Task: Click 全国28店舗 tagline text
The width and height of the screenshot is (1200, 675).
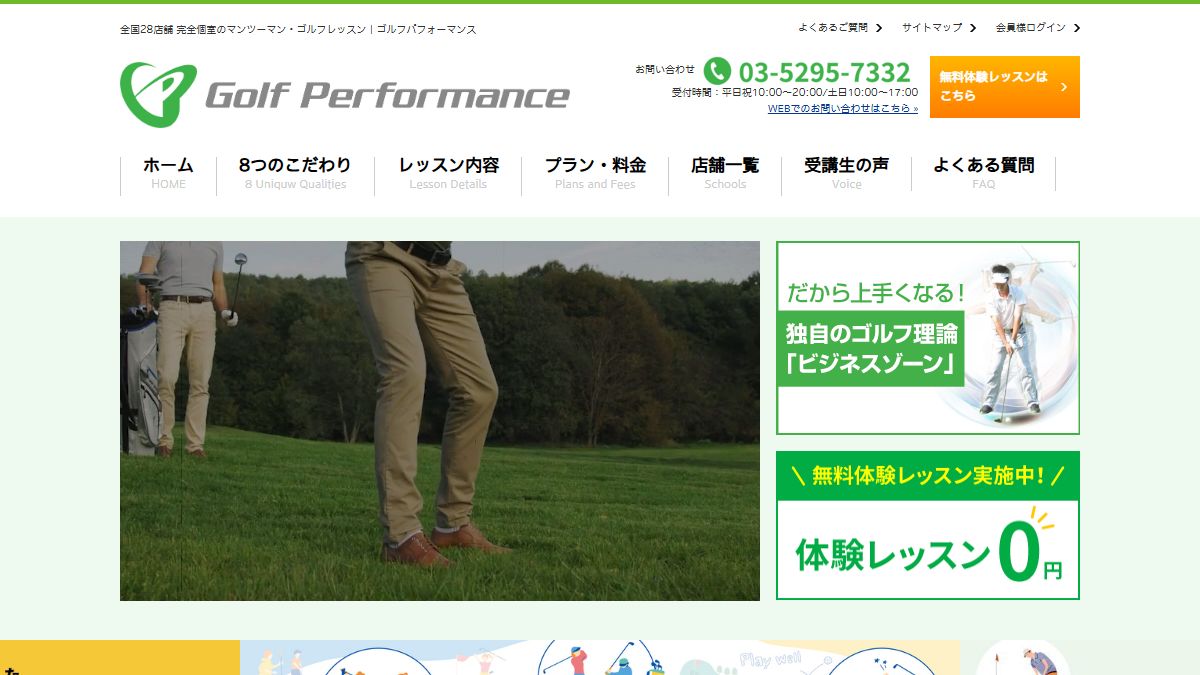Action: 298,29
